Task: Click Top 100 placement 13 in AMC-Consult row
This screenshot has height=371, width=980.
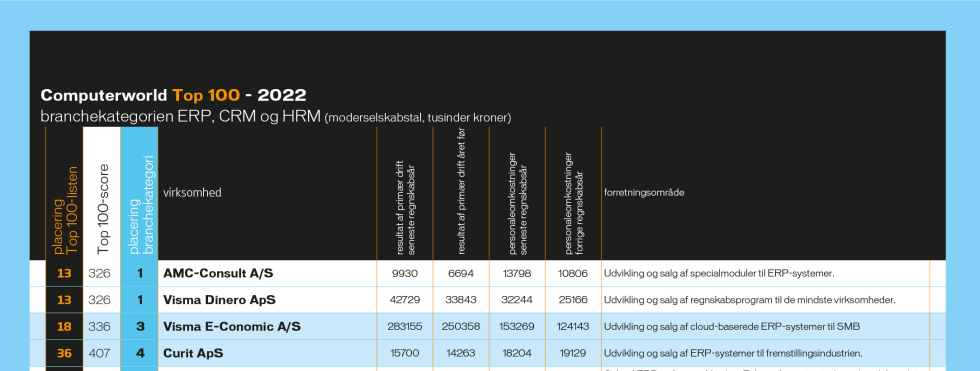Action: (x=64, y=273)
